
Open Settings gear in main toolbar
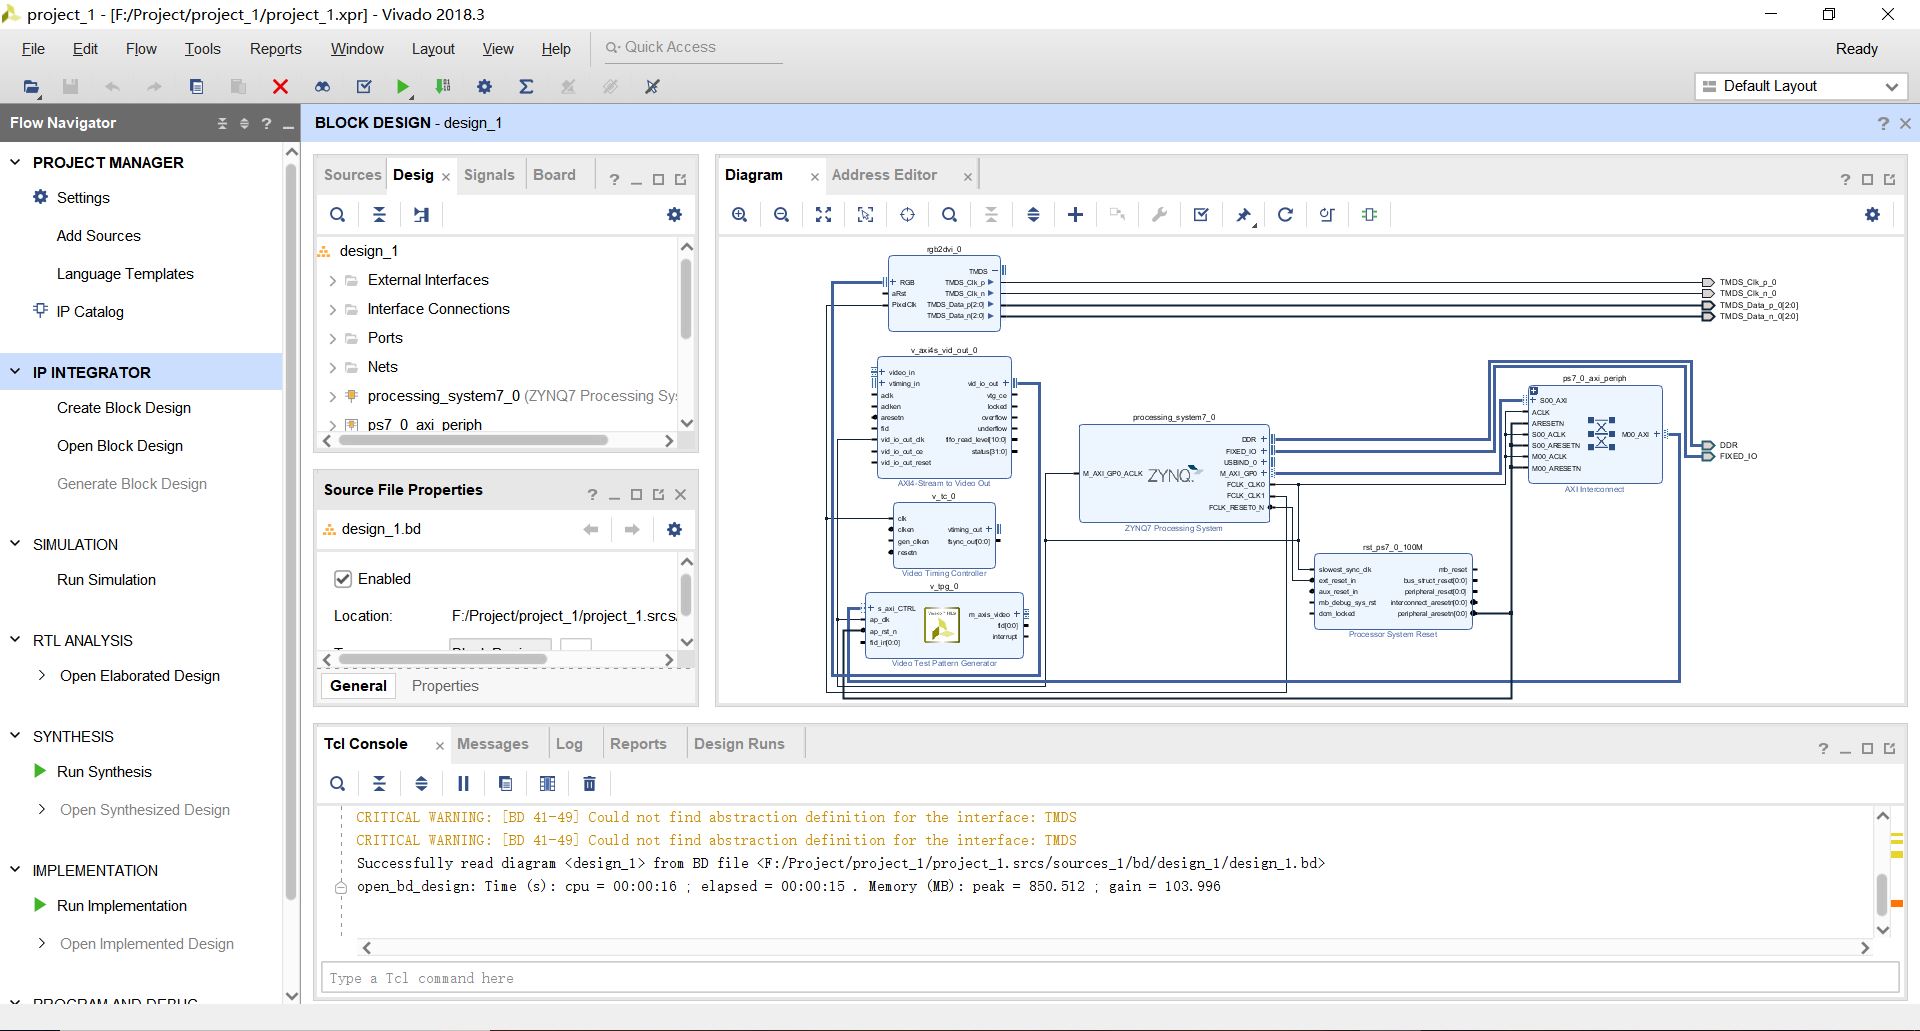(x=484, y=87)
